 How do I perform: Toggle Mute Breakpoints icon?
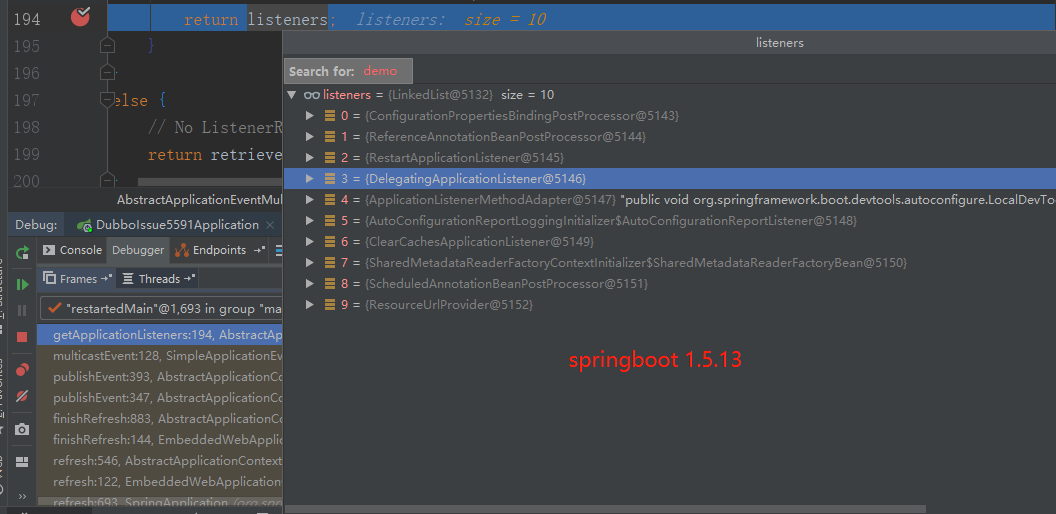(x=22, y=395)
